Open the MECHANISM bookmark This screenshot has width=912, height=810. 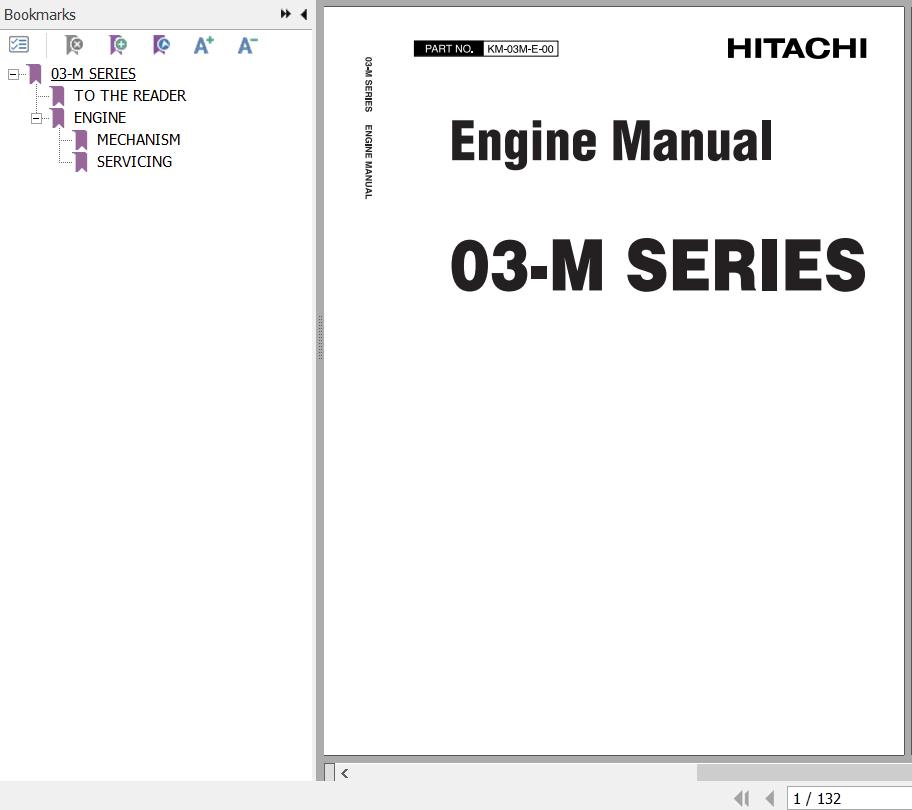(138, 140)
